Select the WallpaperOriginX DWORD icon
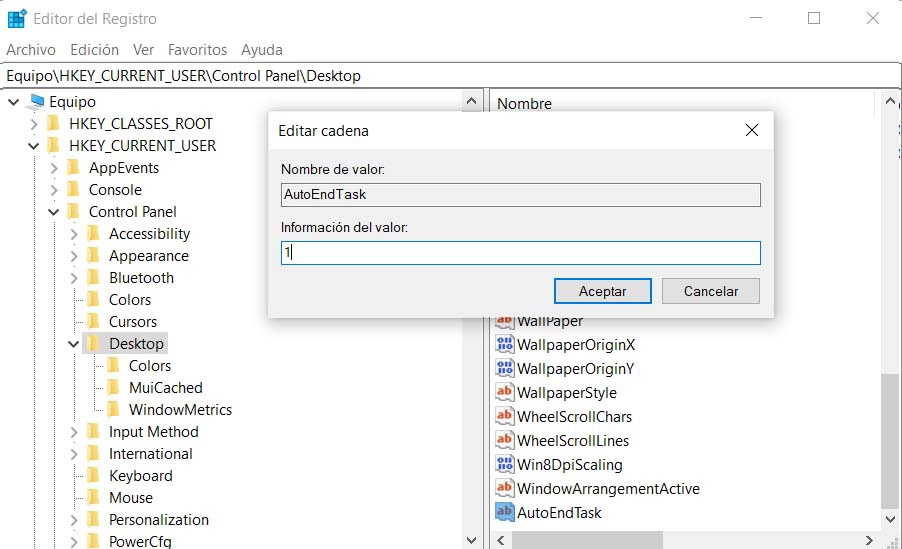Image resolution: width=902 pixels, height=549 pixels. (505, 344)
